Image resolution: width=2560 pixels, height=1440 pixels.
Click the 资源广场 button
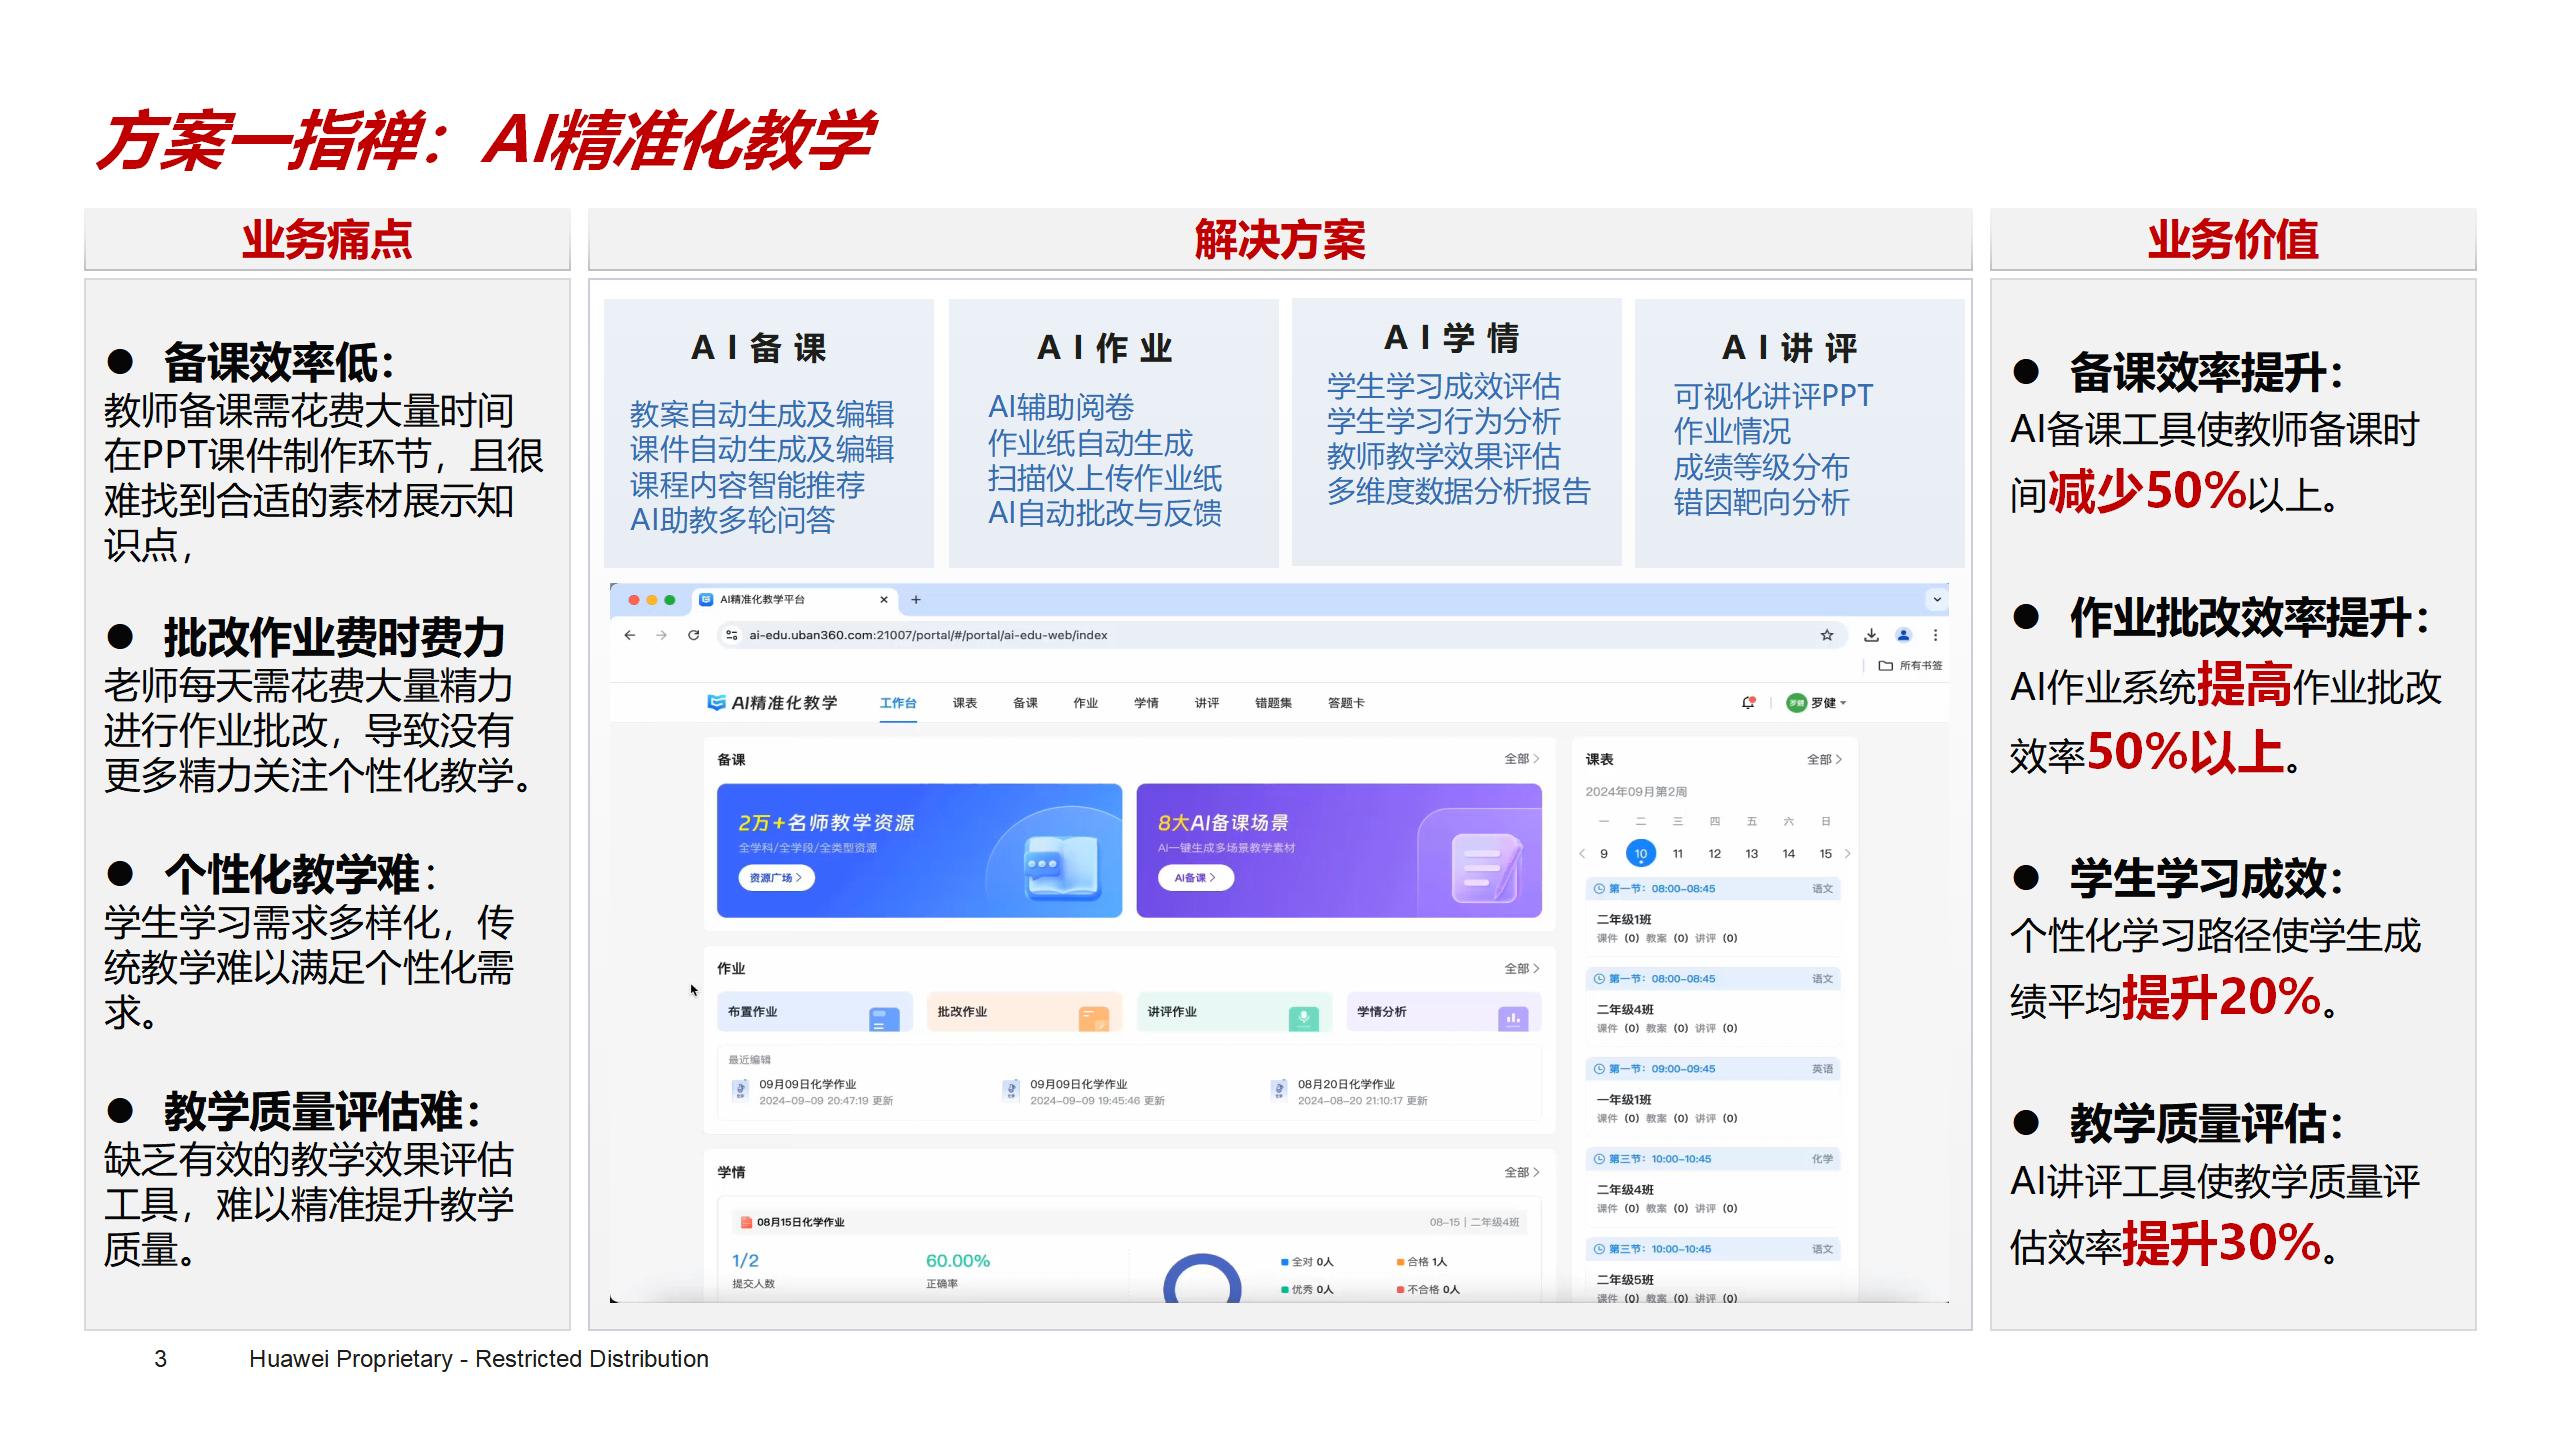pos(776,877)
